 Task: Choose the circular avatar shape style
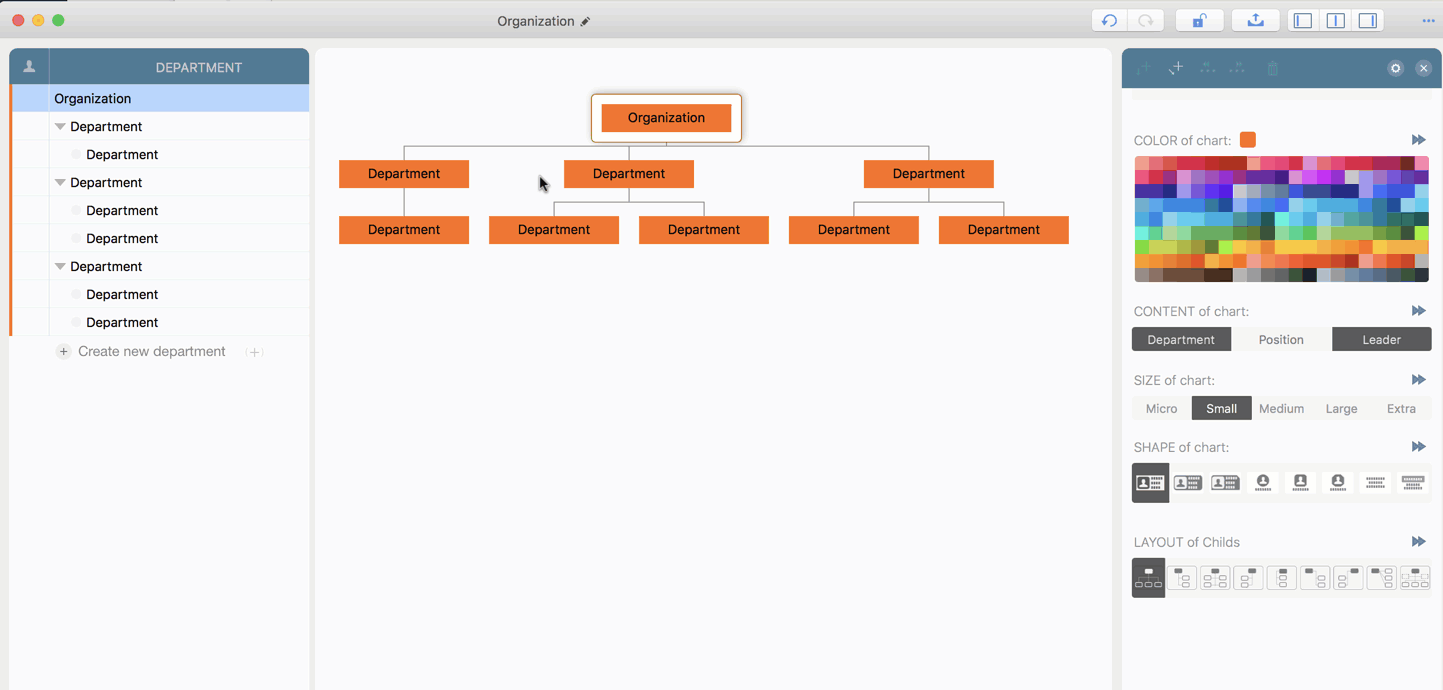pos(1263,483)
